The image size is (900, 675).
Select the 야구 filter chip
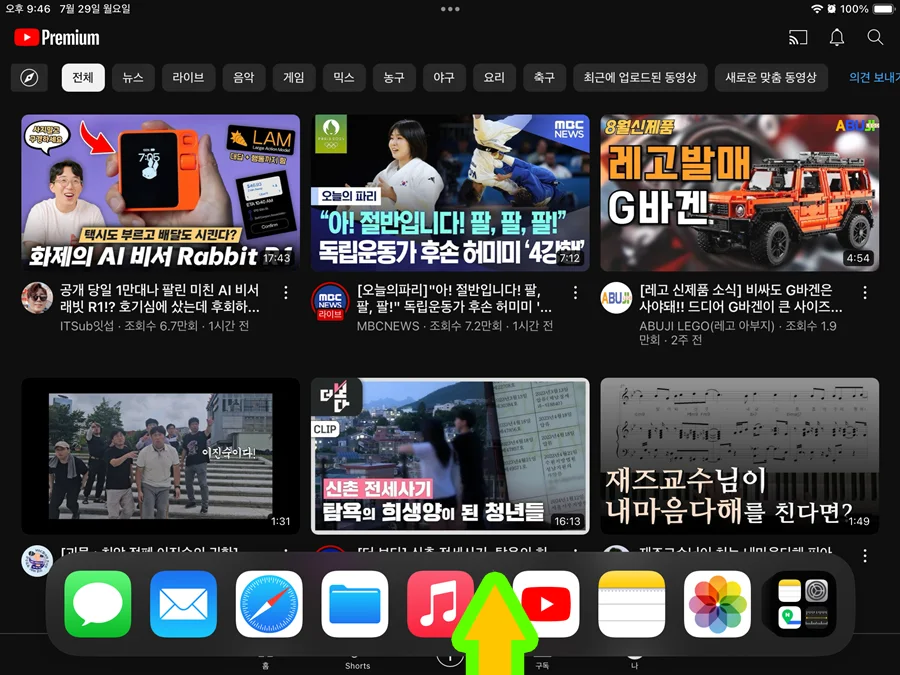coord(444,77)
